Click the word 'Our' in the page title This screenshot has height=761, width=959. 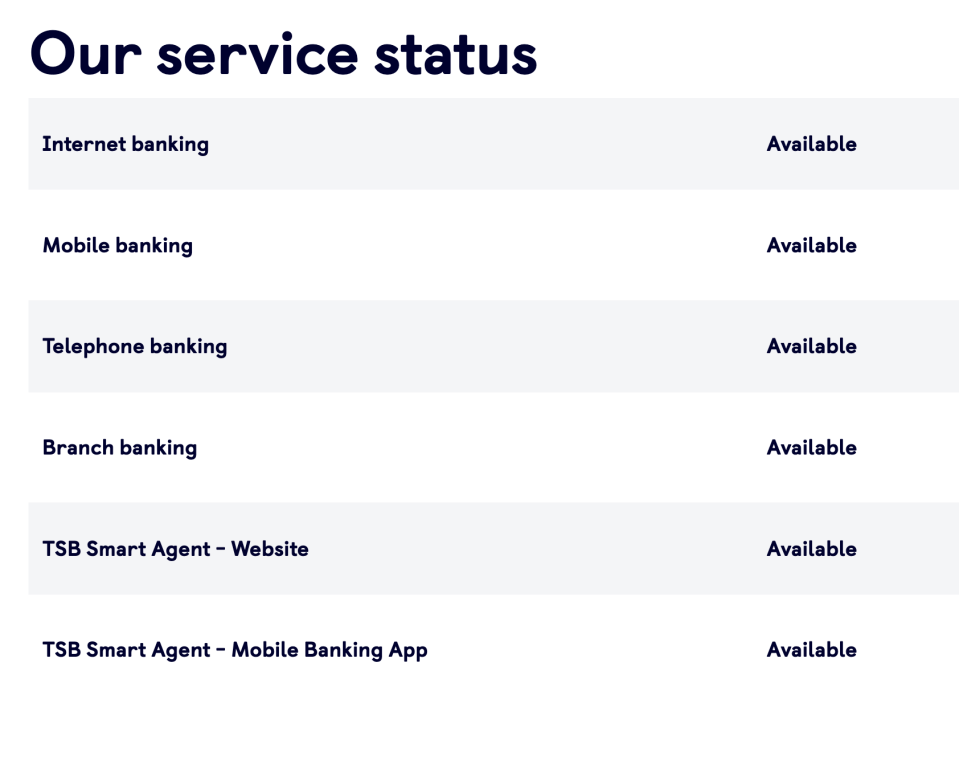(x=86, y=54)
